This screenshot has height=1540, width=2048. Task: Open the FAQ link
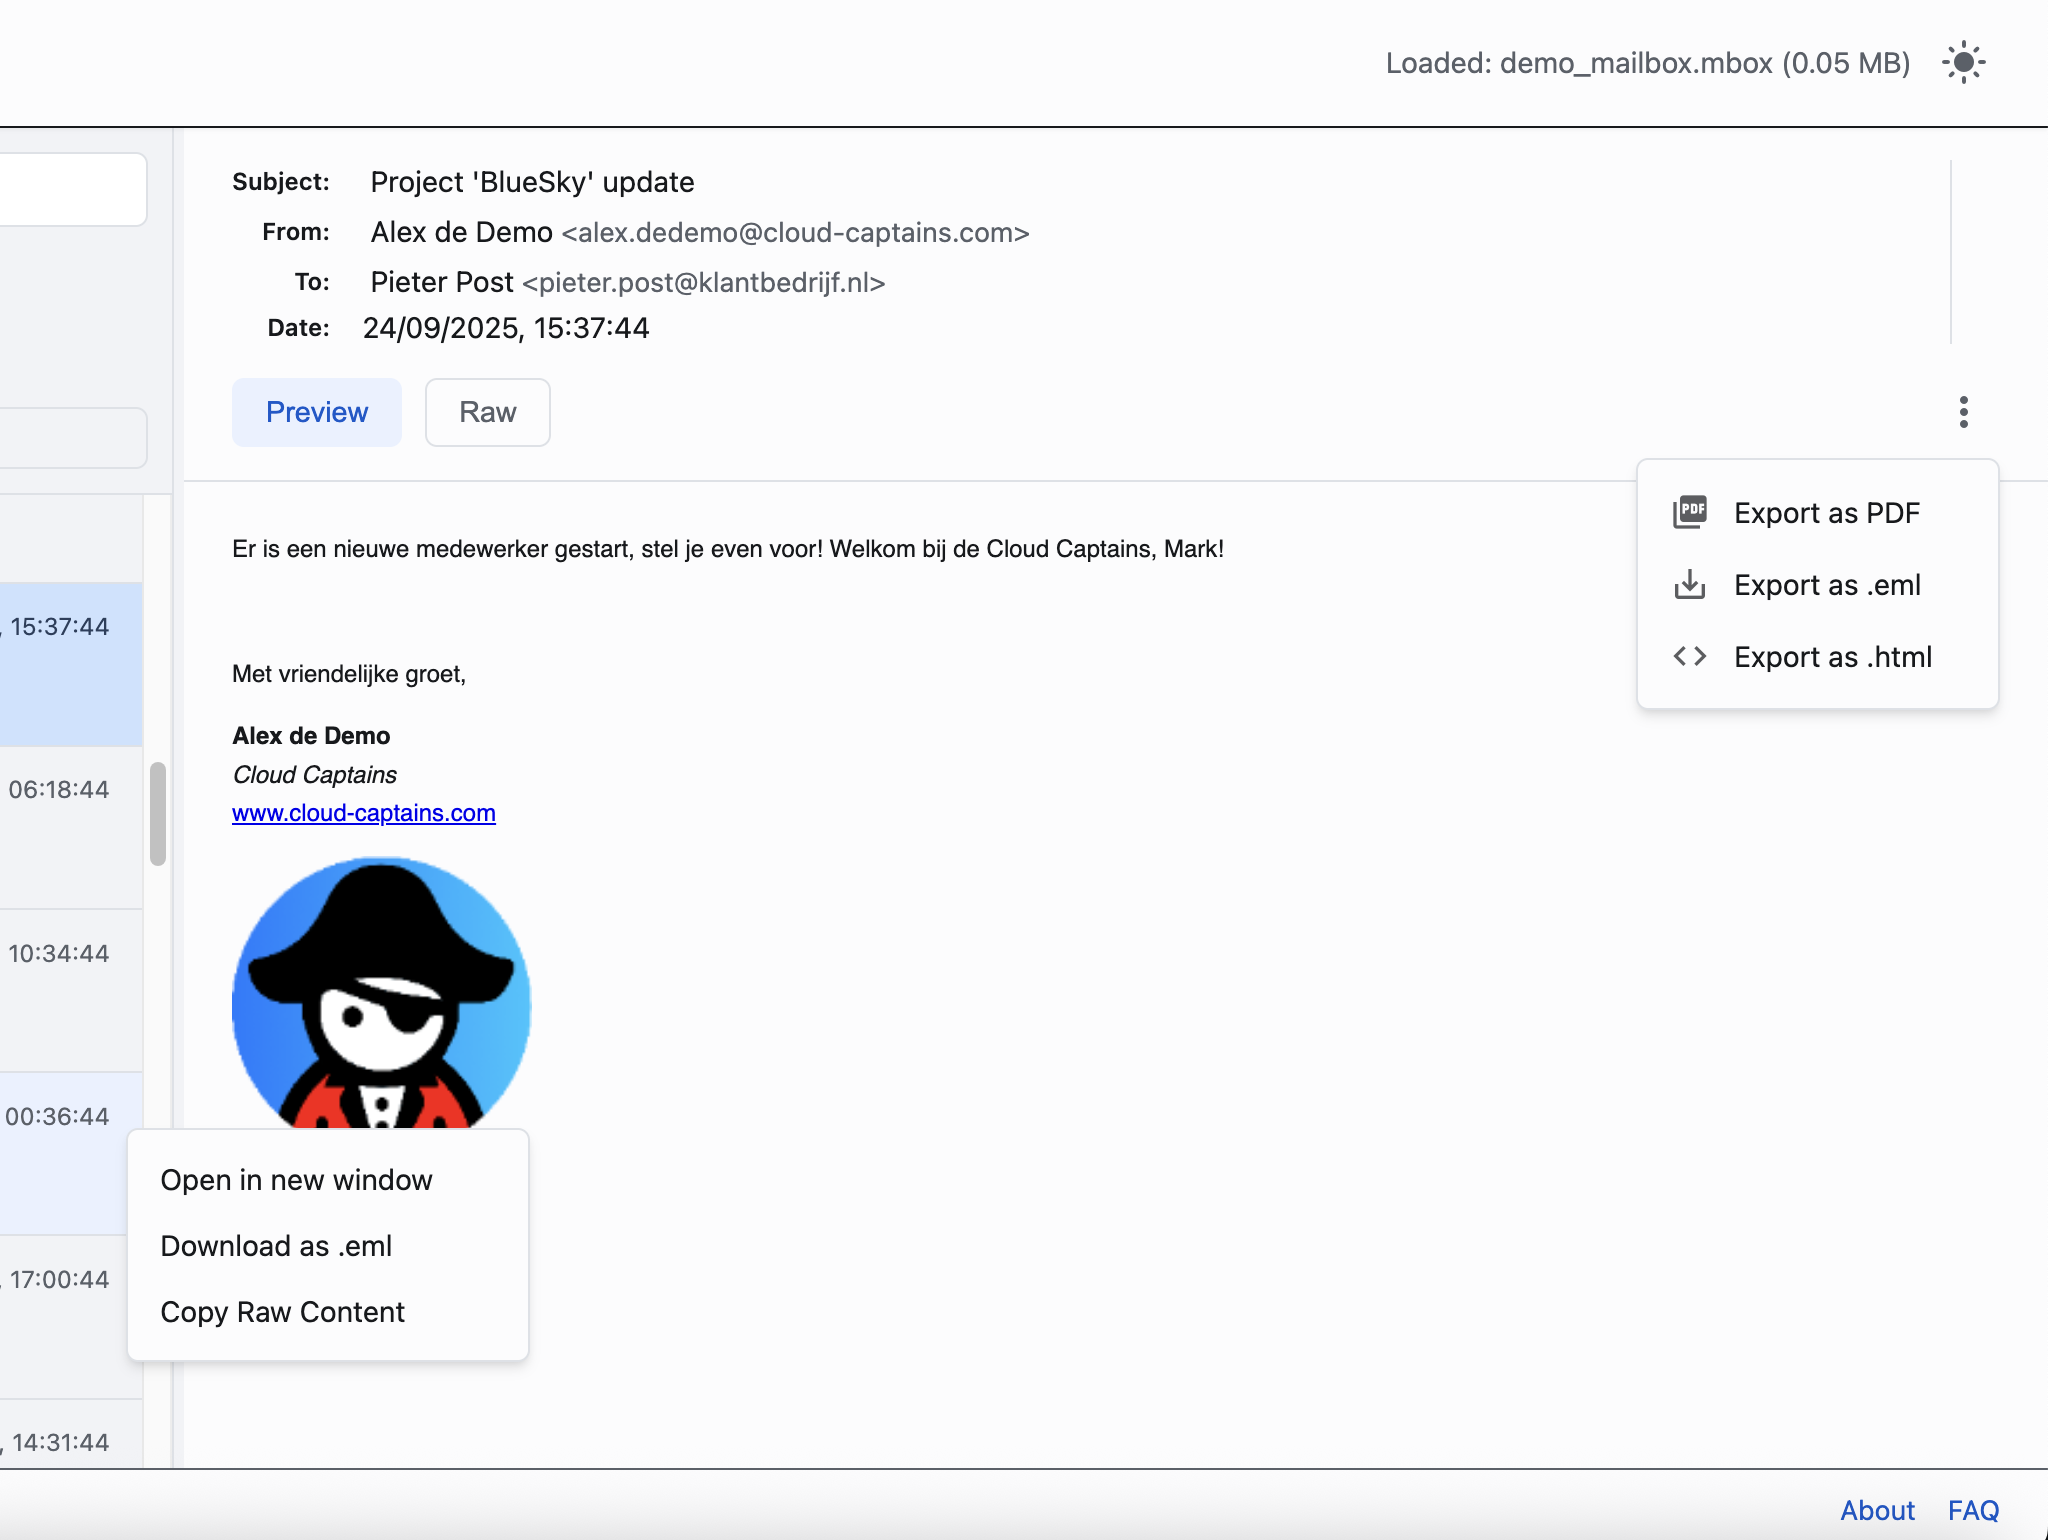point(1972,1510)
